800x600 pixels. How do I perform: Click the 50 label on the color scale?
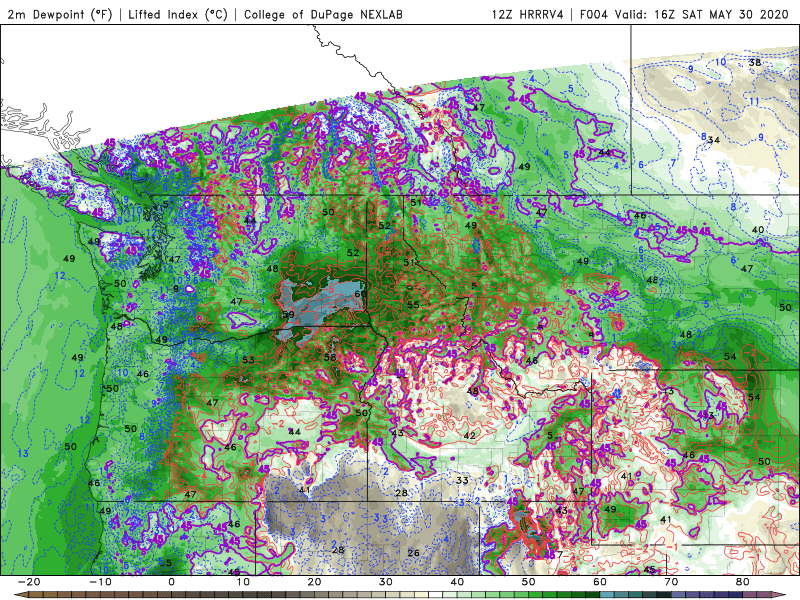529,582
